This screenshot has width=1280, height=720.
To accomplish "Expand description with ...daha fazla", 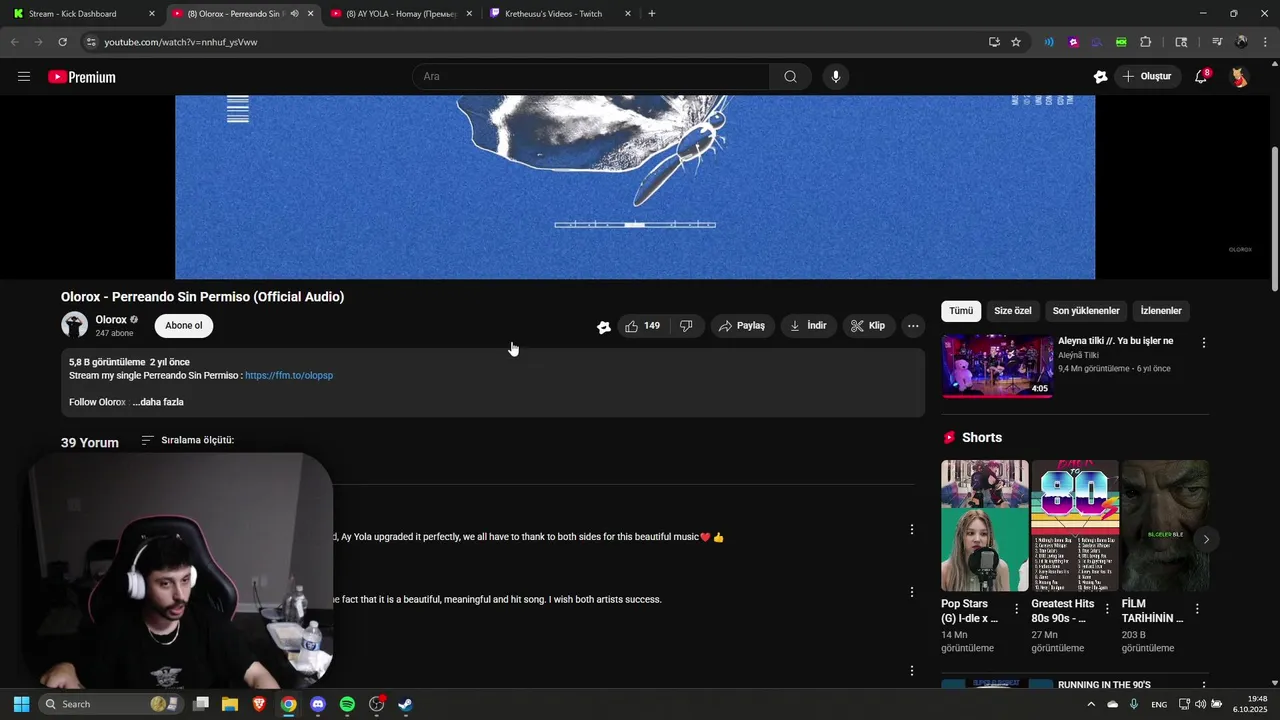I will pos(158,402).
